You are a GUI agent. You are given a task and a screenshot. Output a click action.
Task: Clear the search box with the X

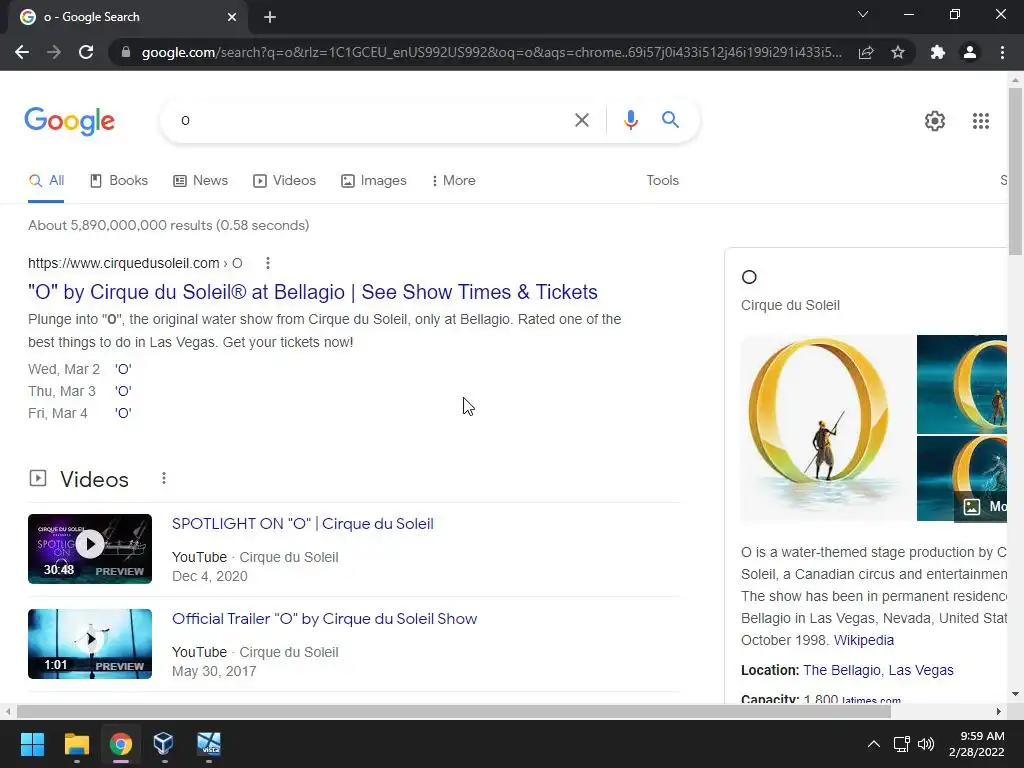(x=581, y=120)
